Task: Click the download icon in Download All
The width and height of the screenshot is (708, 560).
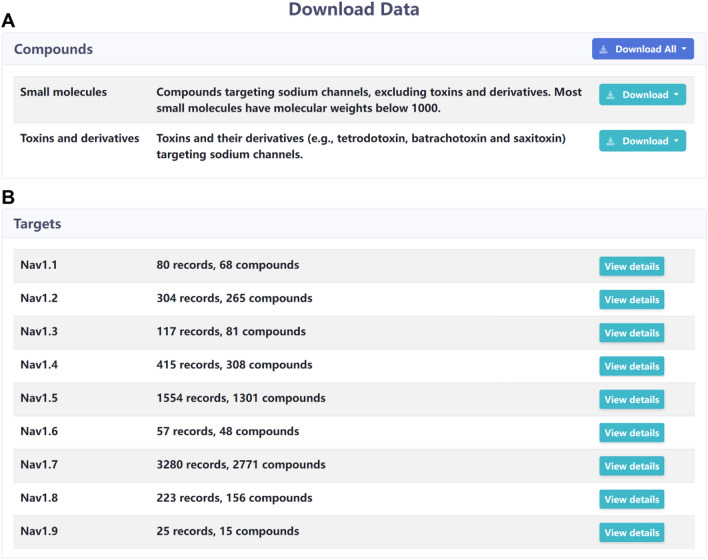Action: pyautogui.click(x=603, y=49)
